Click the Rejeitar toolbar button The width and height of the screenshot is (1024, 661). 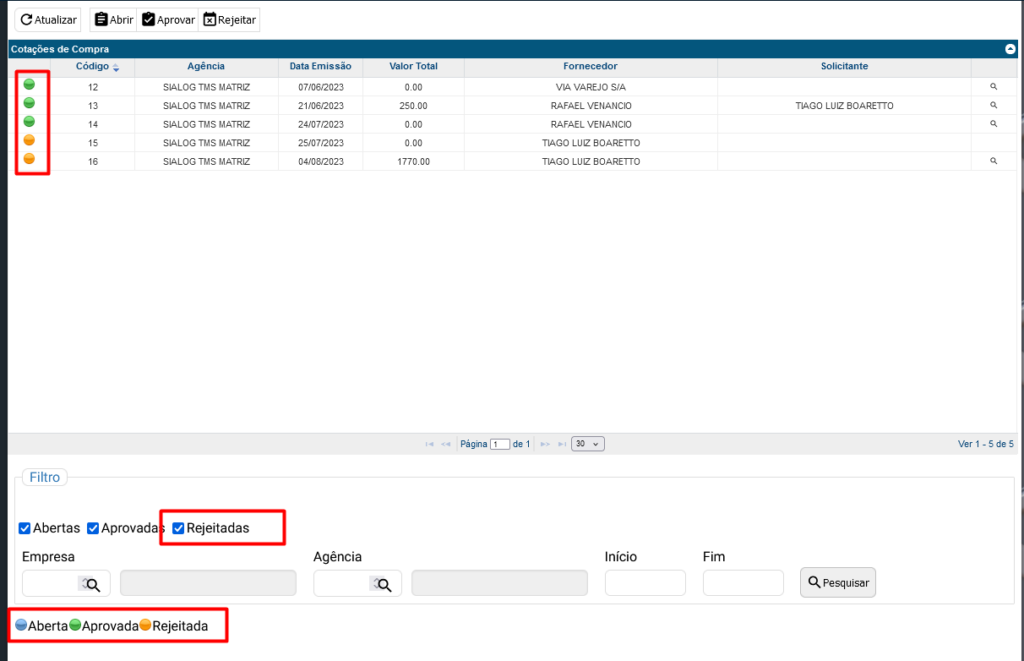click(x=229, y=20)
